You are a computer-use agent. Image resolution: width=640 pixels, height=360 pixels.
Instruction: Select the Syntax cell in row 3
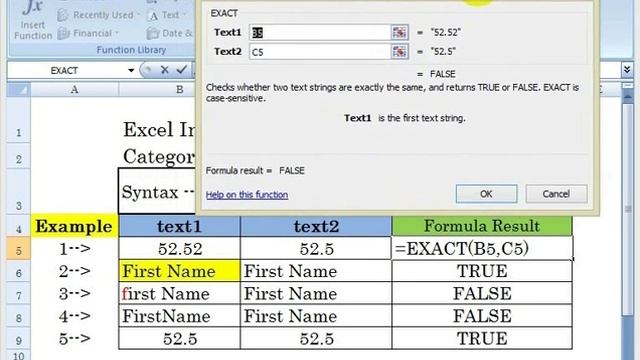(x=158, y=191)
